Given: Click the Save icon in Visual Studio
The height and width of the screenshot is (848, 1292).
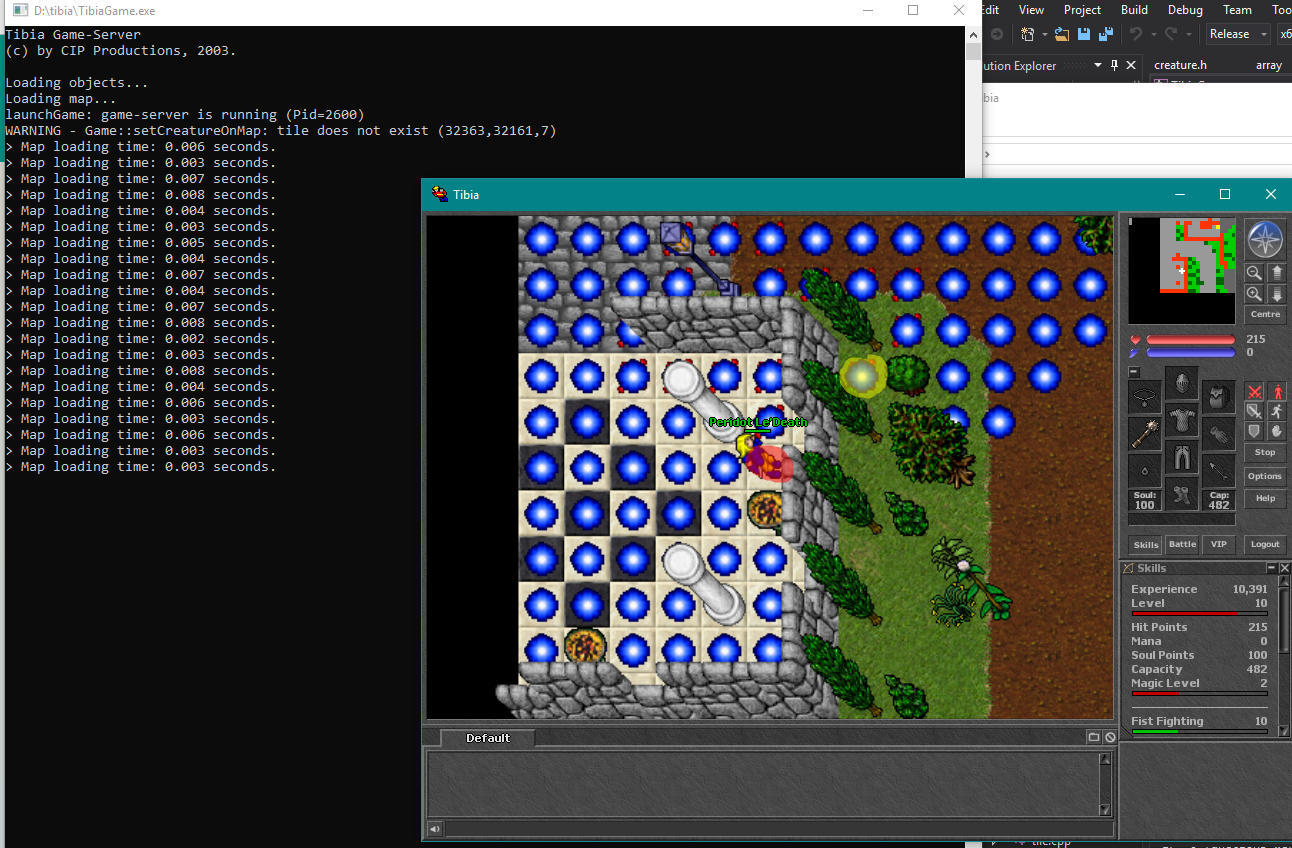Looking at the screenshot, I should (1084, 34).
